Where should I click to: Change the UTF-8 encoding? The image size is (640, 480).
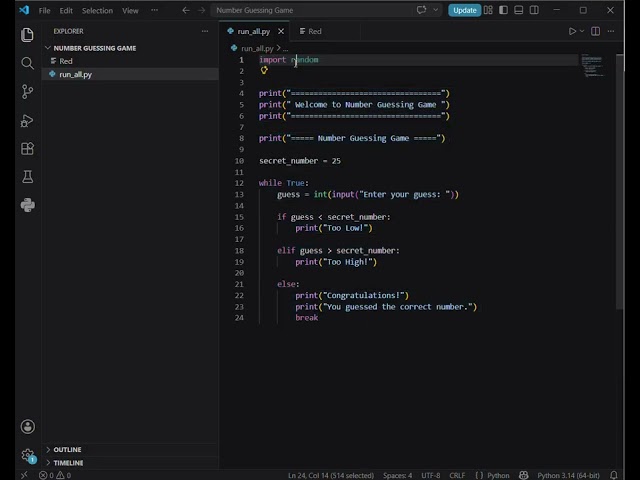431,476
